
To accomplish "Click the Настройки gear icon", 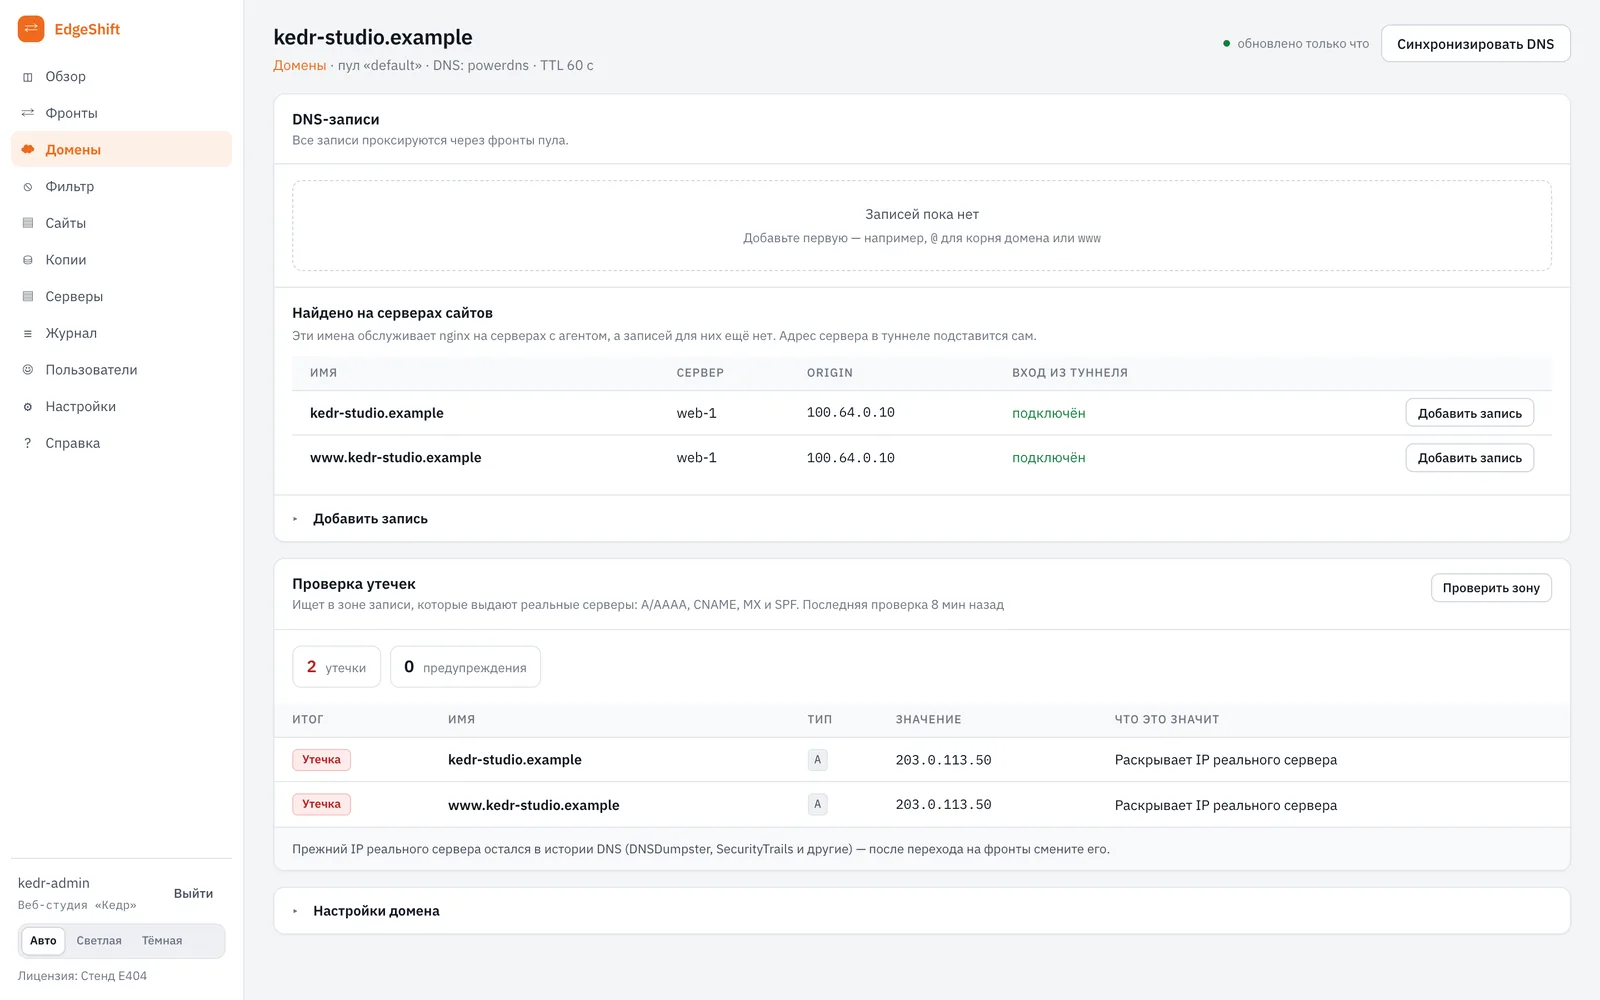I will point(28,407).
